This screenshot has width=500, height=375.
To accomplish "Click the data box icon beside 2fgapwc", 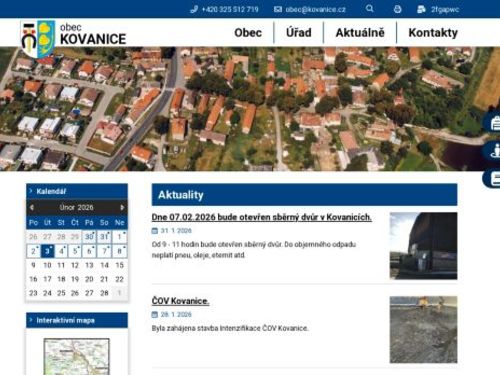I will 421,9.
